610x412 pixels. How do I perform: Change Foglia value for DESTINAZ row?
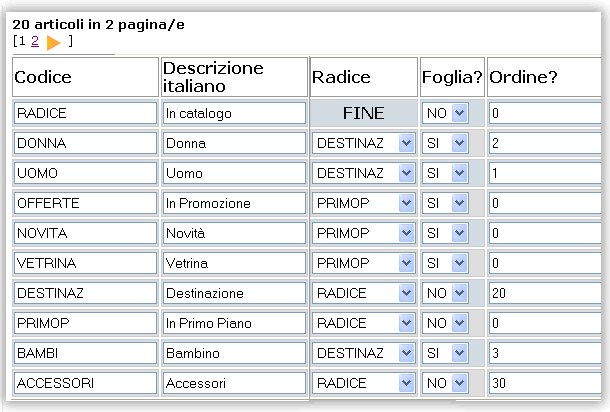(445, 293)
